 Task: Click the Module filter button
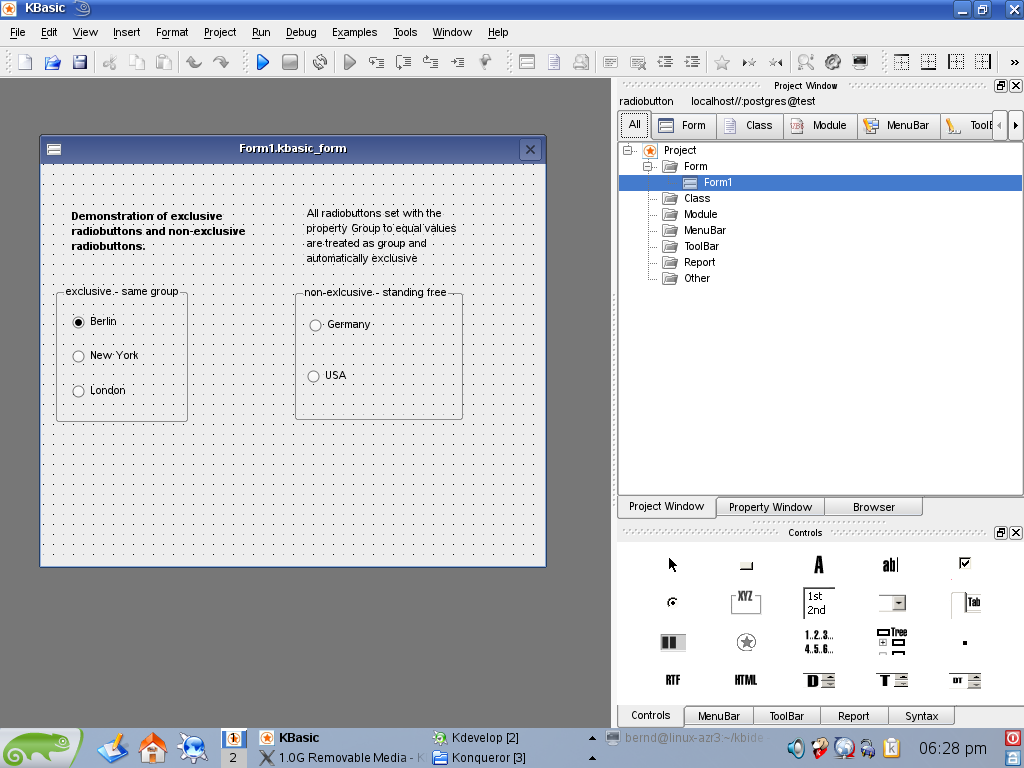click(820, 126)
